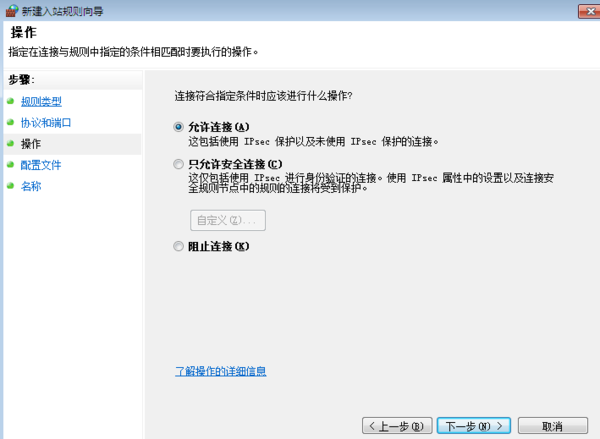The image size is (600, 439).
Task: Click the green bullet beside 名称
Action: pos(10,186)
